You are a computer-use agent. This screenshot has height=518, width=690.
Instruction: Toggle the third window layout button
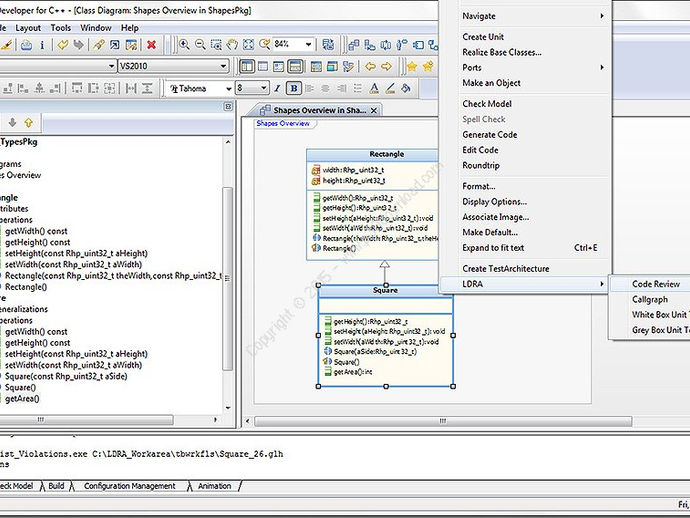pyautogui.click(x=279, y=66)
